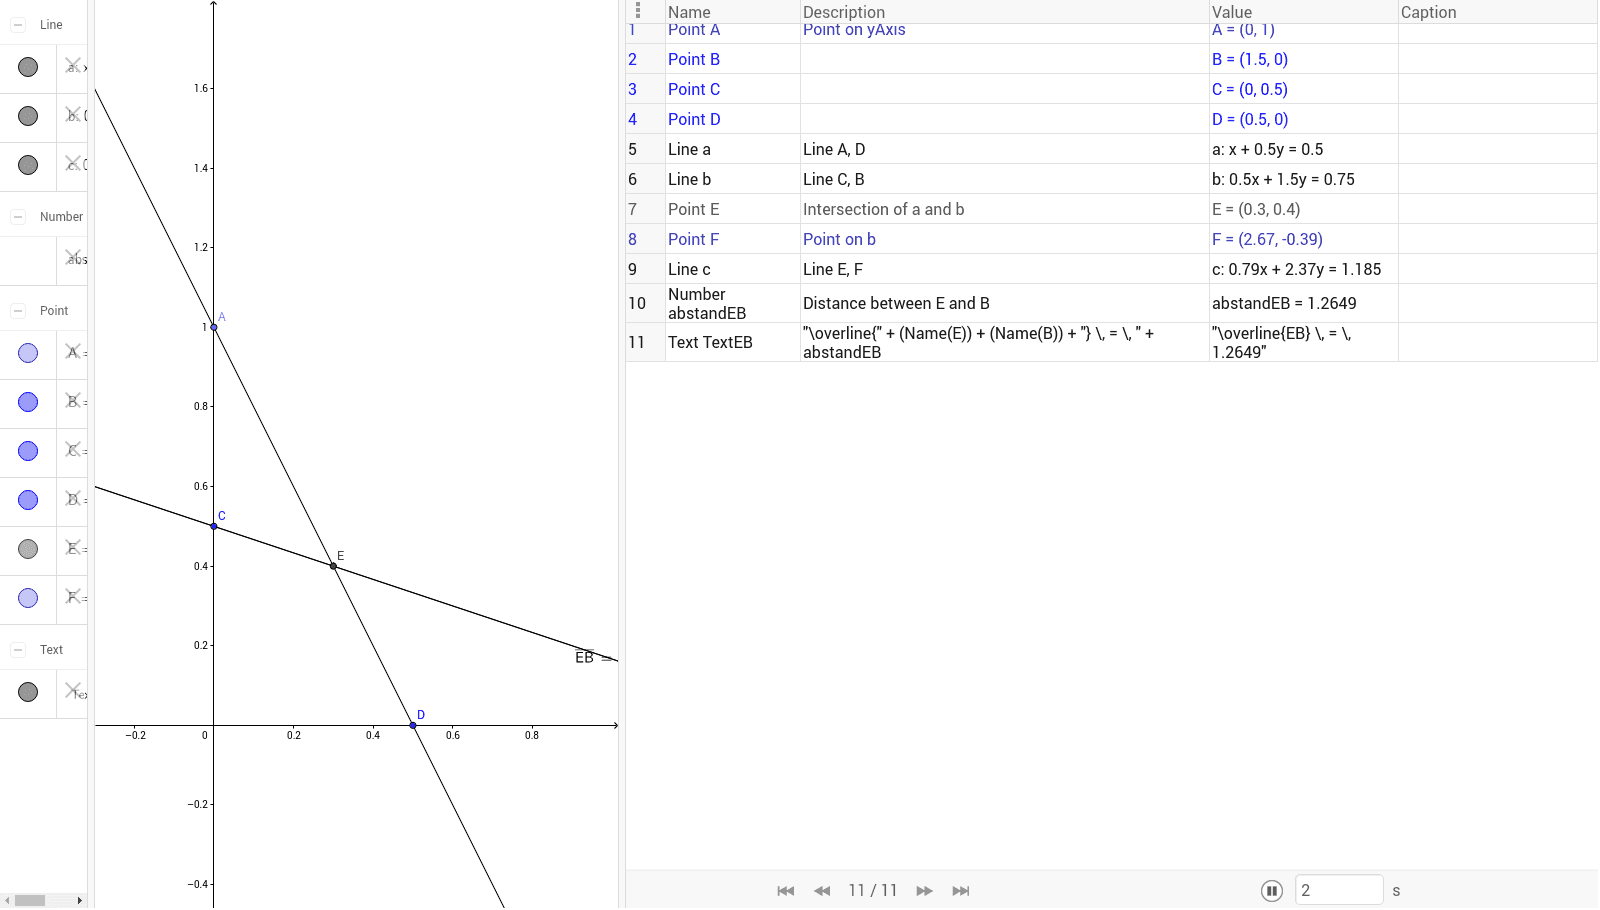The width and height of the screenshot is (1600, 910).
Task: Toggle visibility of point F in Algebra view
Action: click(x=28, y=598)
